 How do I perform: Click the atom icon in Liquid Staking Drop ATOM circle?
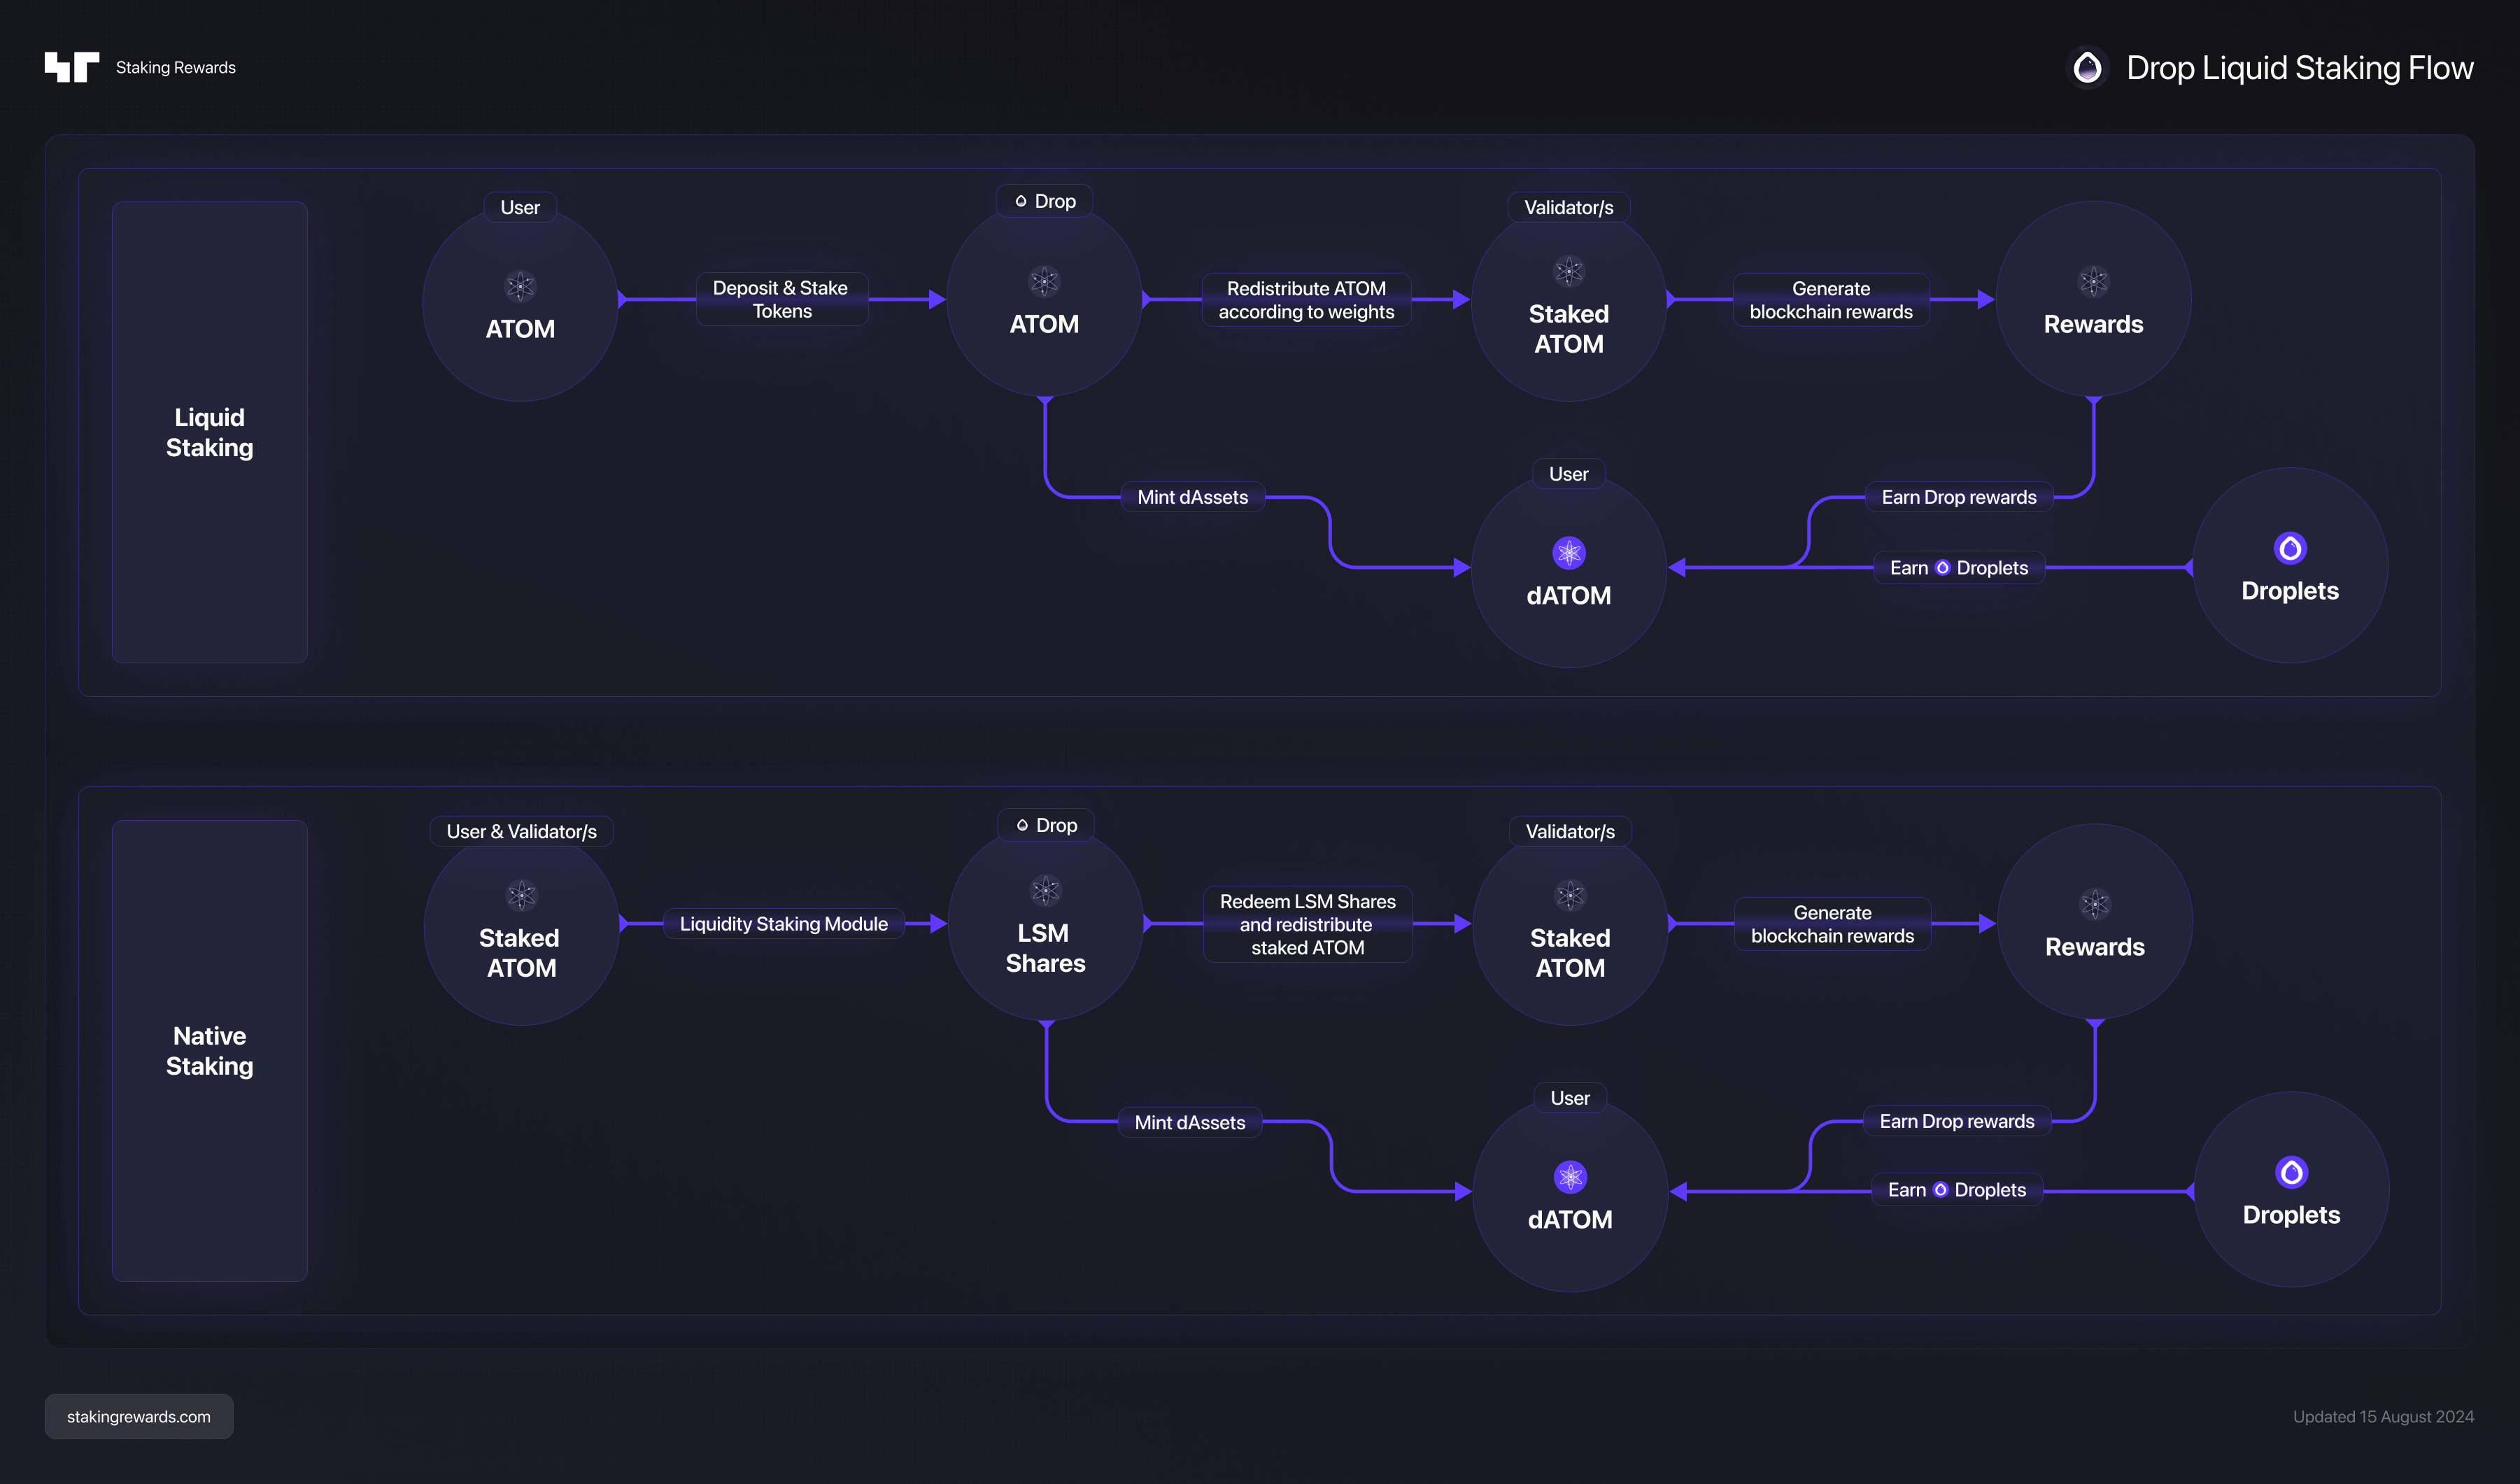tap(1044, 282)
